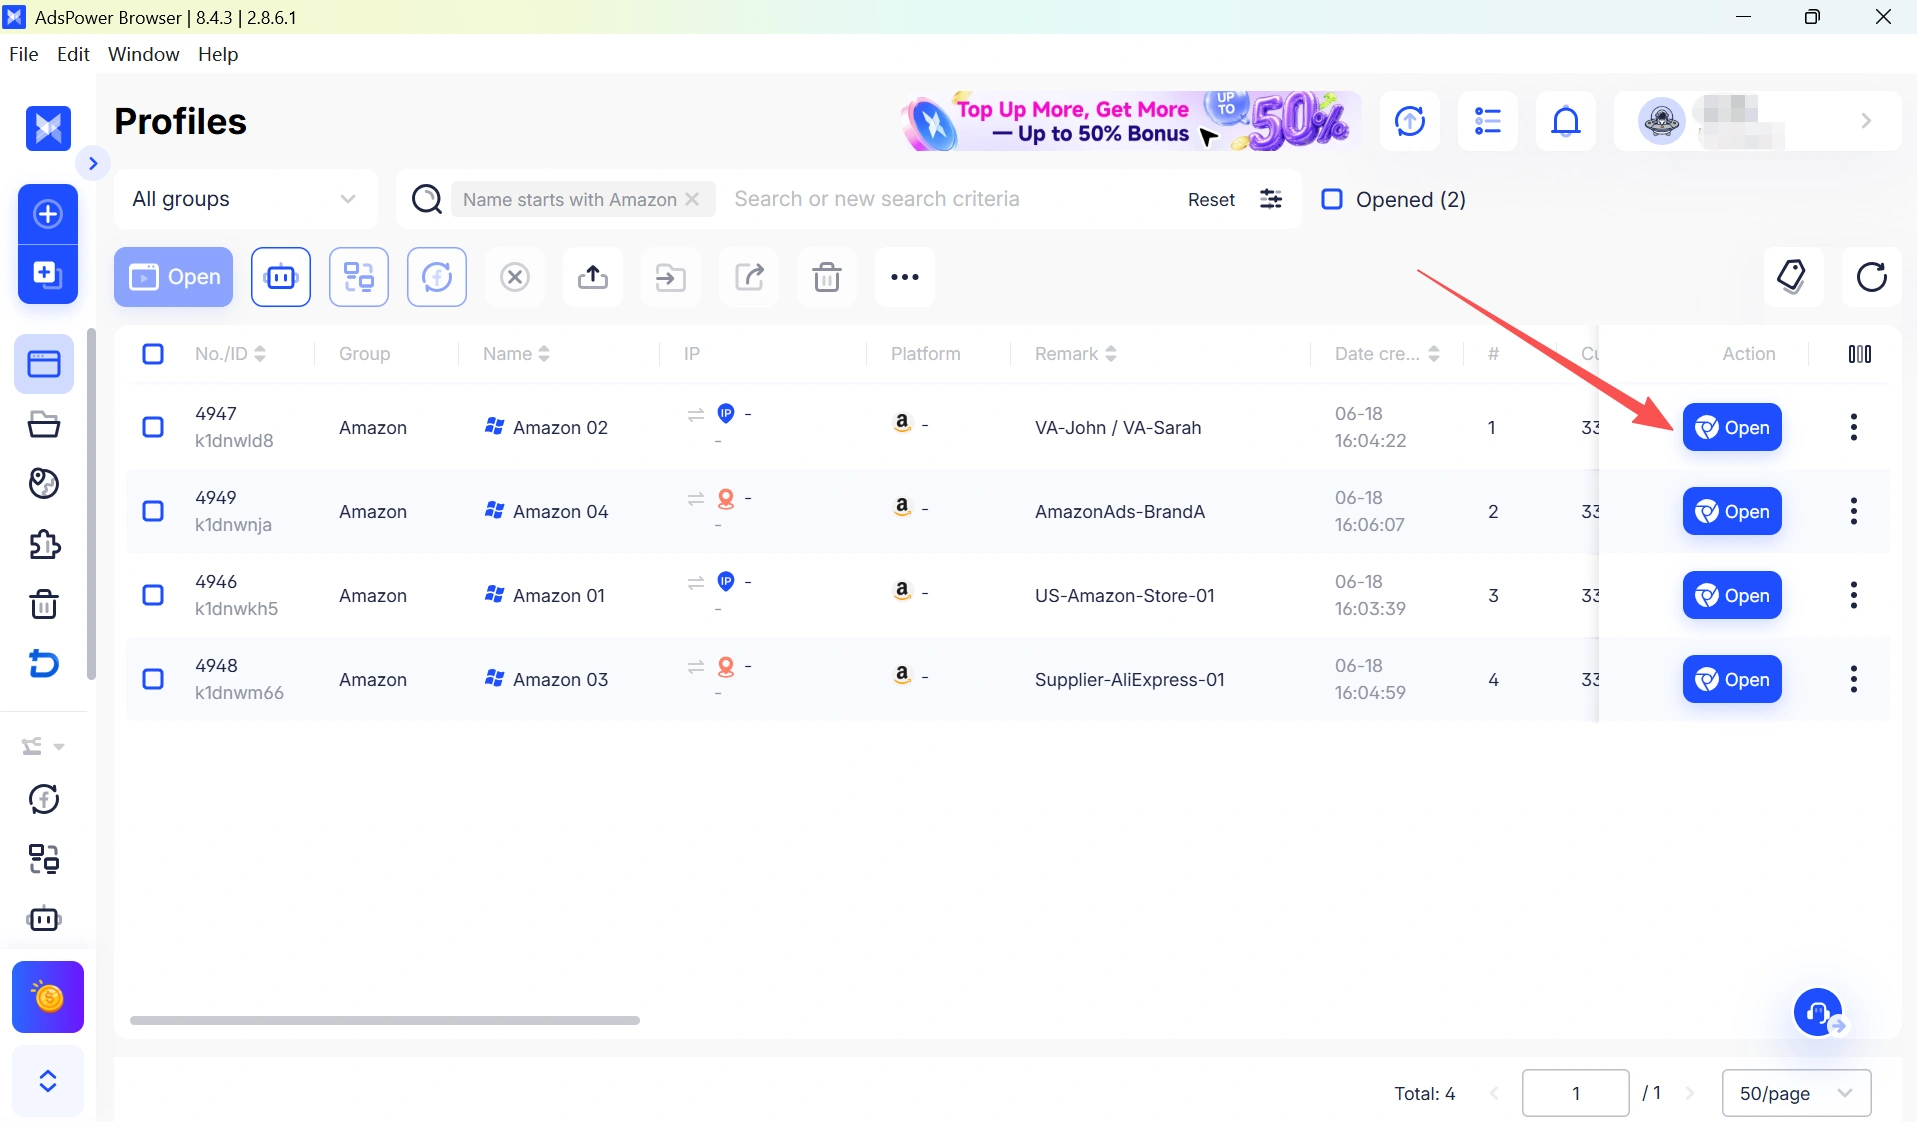Click the Facebook automation toolbar button

437,277
